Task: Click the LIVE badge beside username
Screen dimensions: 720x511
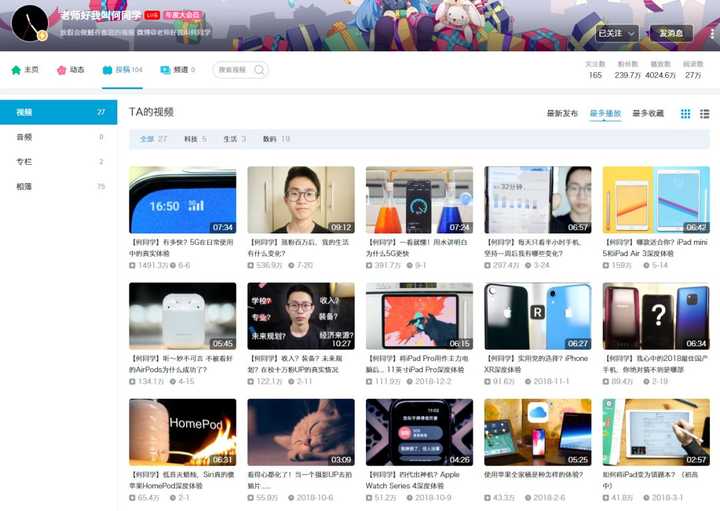Action: (x=152, y=15)
